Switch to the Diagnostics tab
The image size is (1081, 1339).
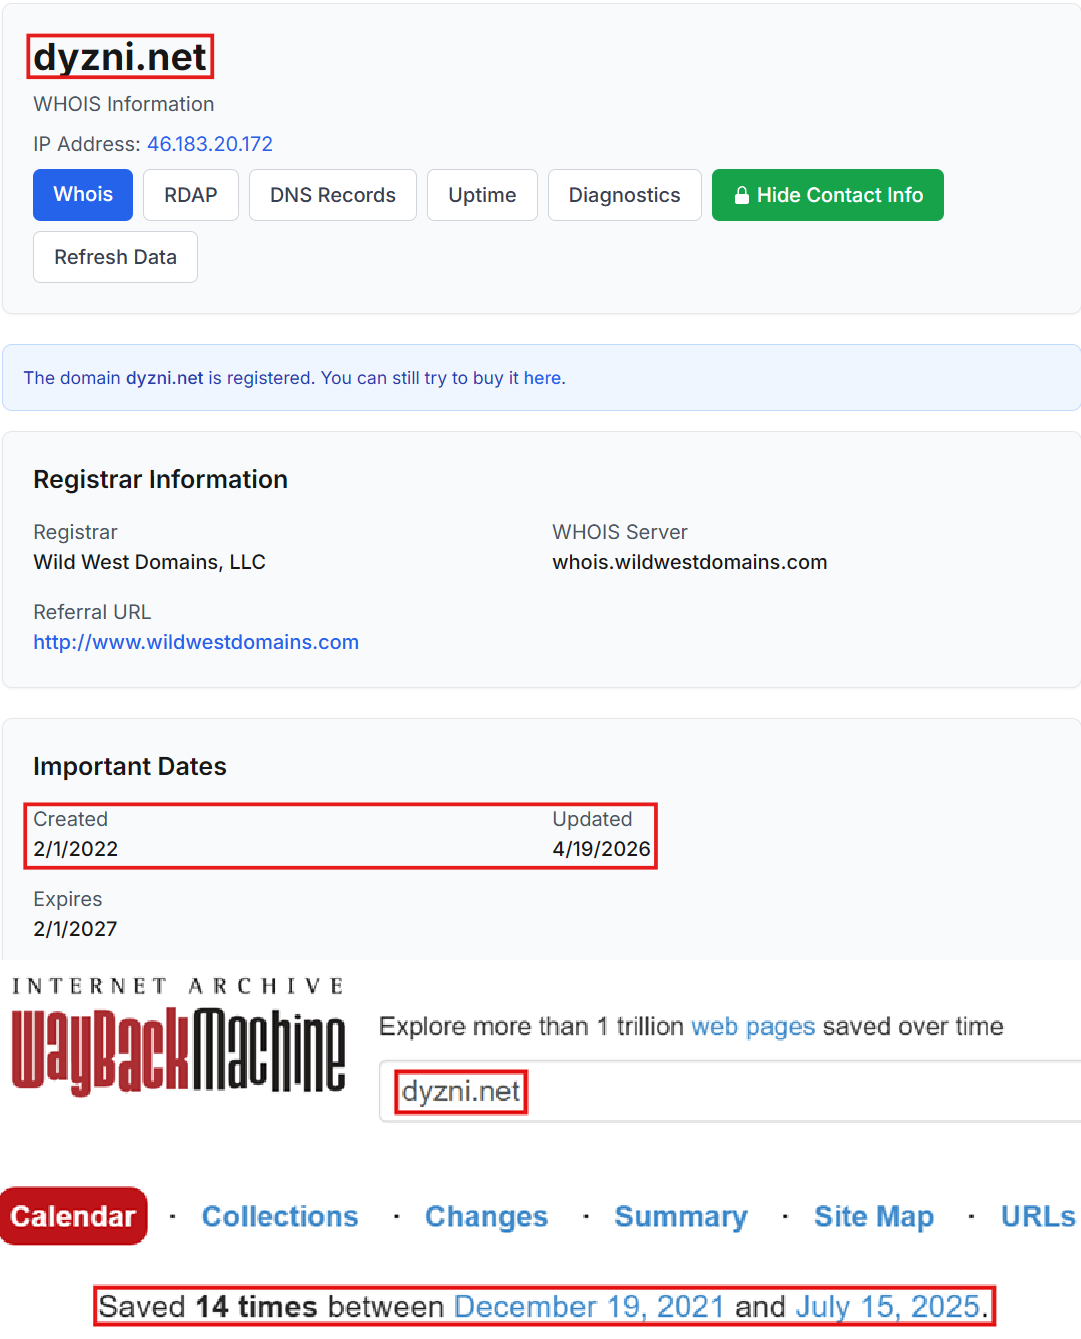[625, 195]
